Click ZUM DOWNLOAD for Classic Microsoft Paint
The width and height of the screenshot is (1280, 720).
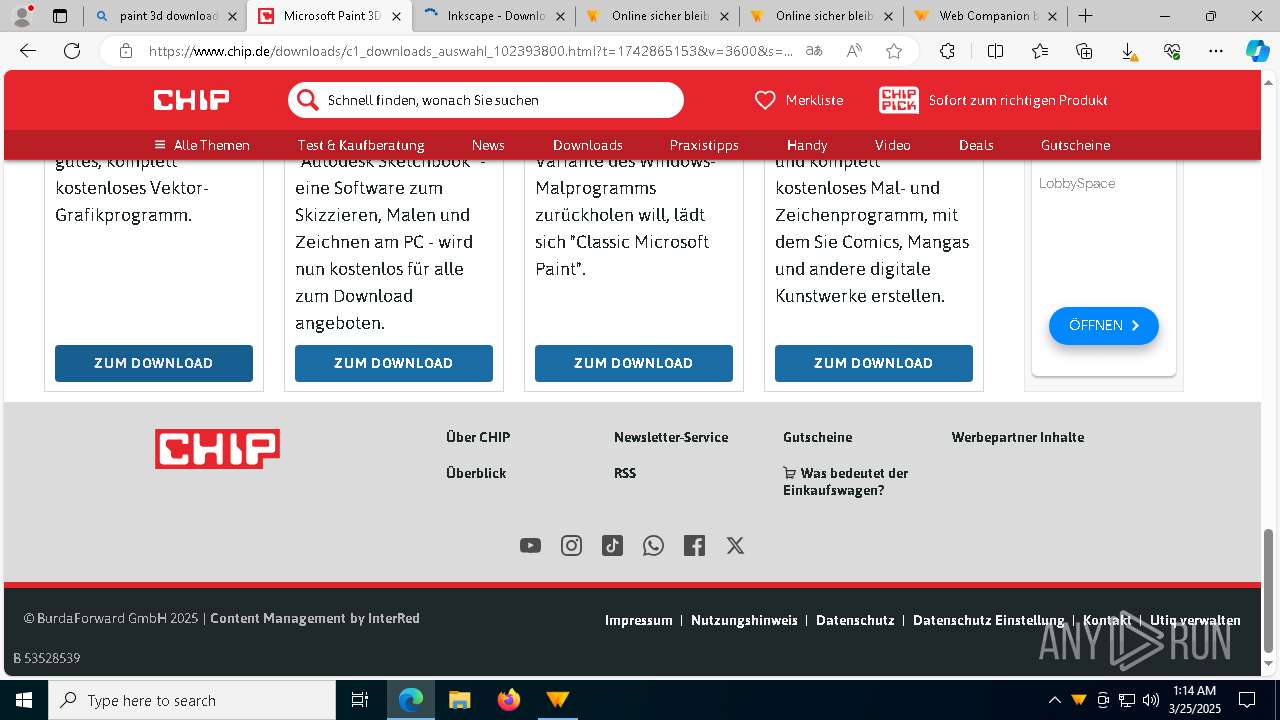click(x=634, y=363)
